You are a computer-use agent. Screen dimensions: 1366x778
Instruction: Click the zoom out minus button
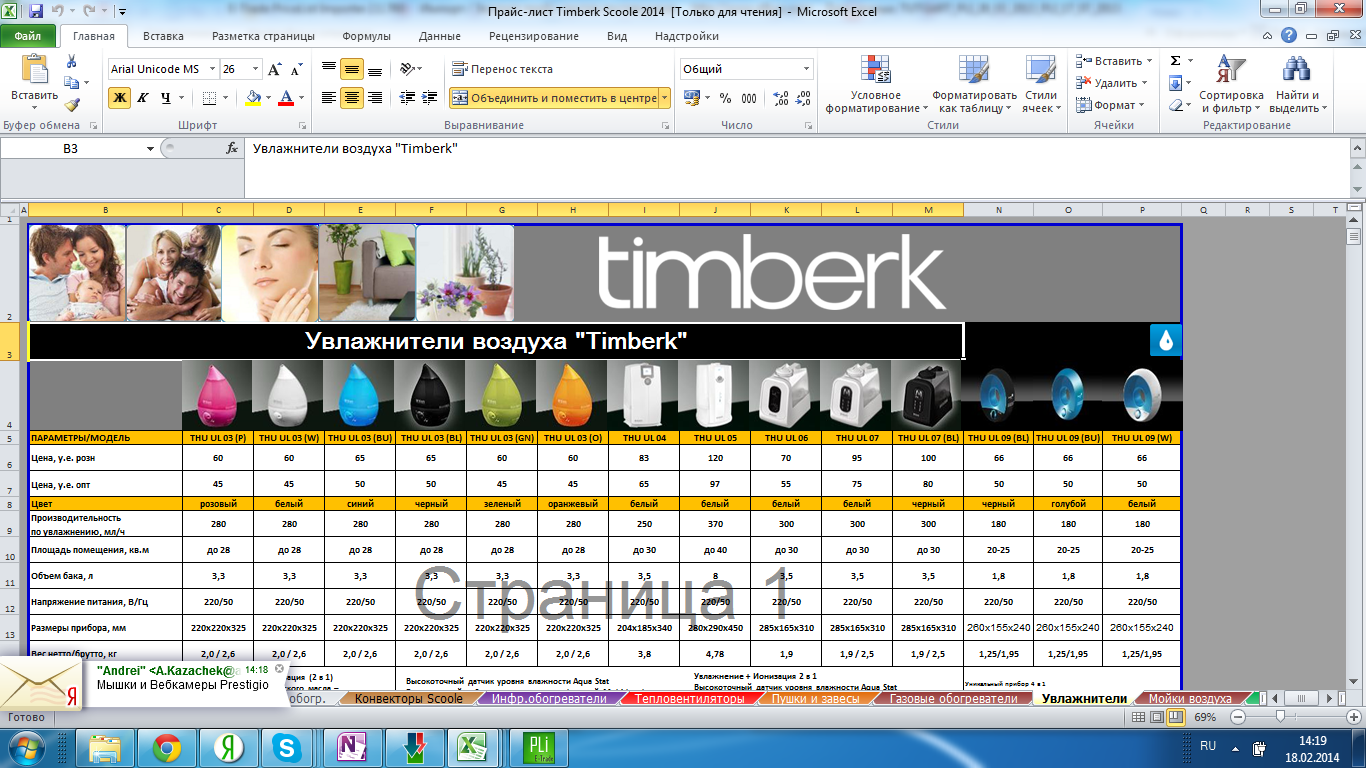1238,718
